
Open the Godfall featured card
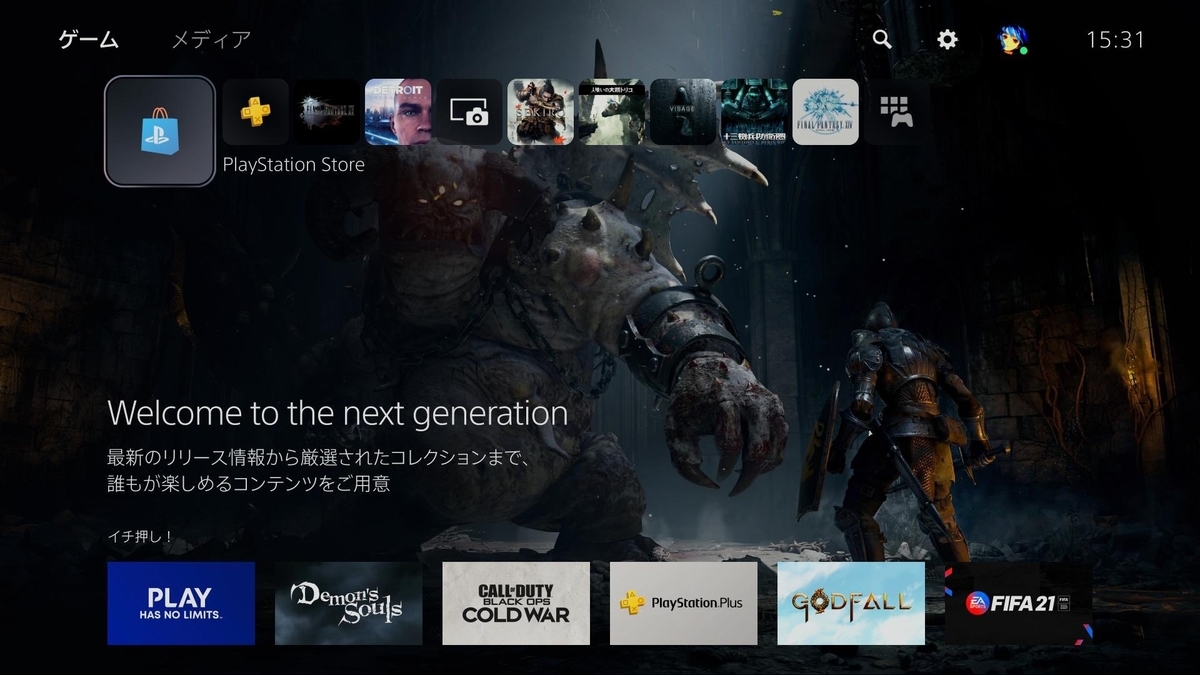851,603
